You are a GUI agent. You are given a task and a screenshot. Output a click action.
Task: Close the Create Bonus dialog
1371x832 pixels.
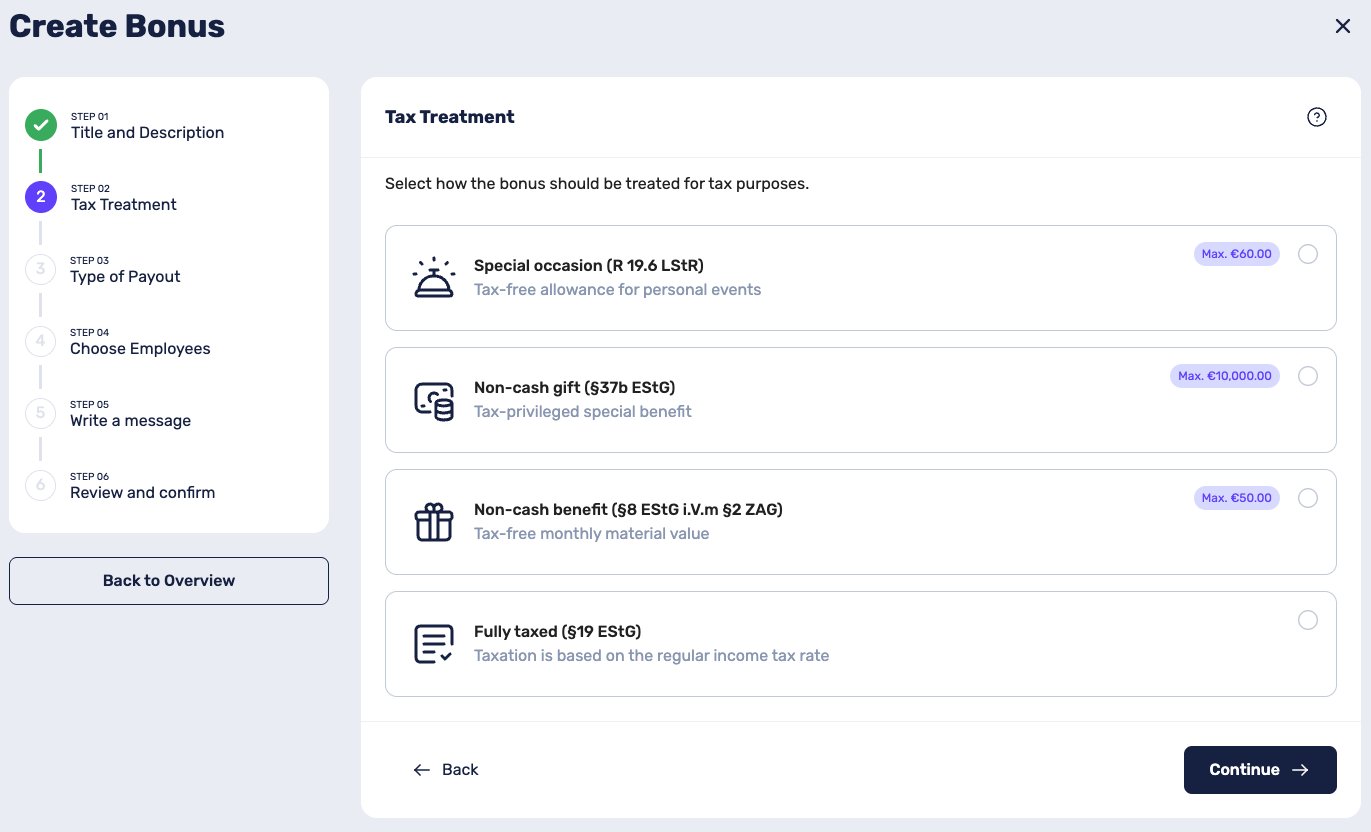coord(1343,27)
